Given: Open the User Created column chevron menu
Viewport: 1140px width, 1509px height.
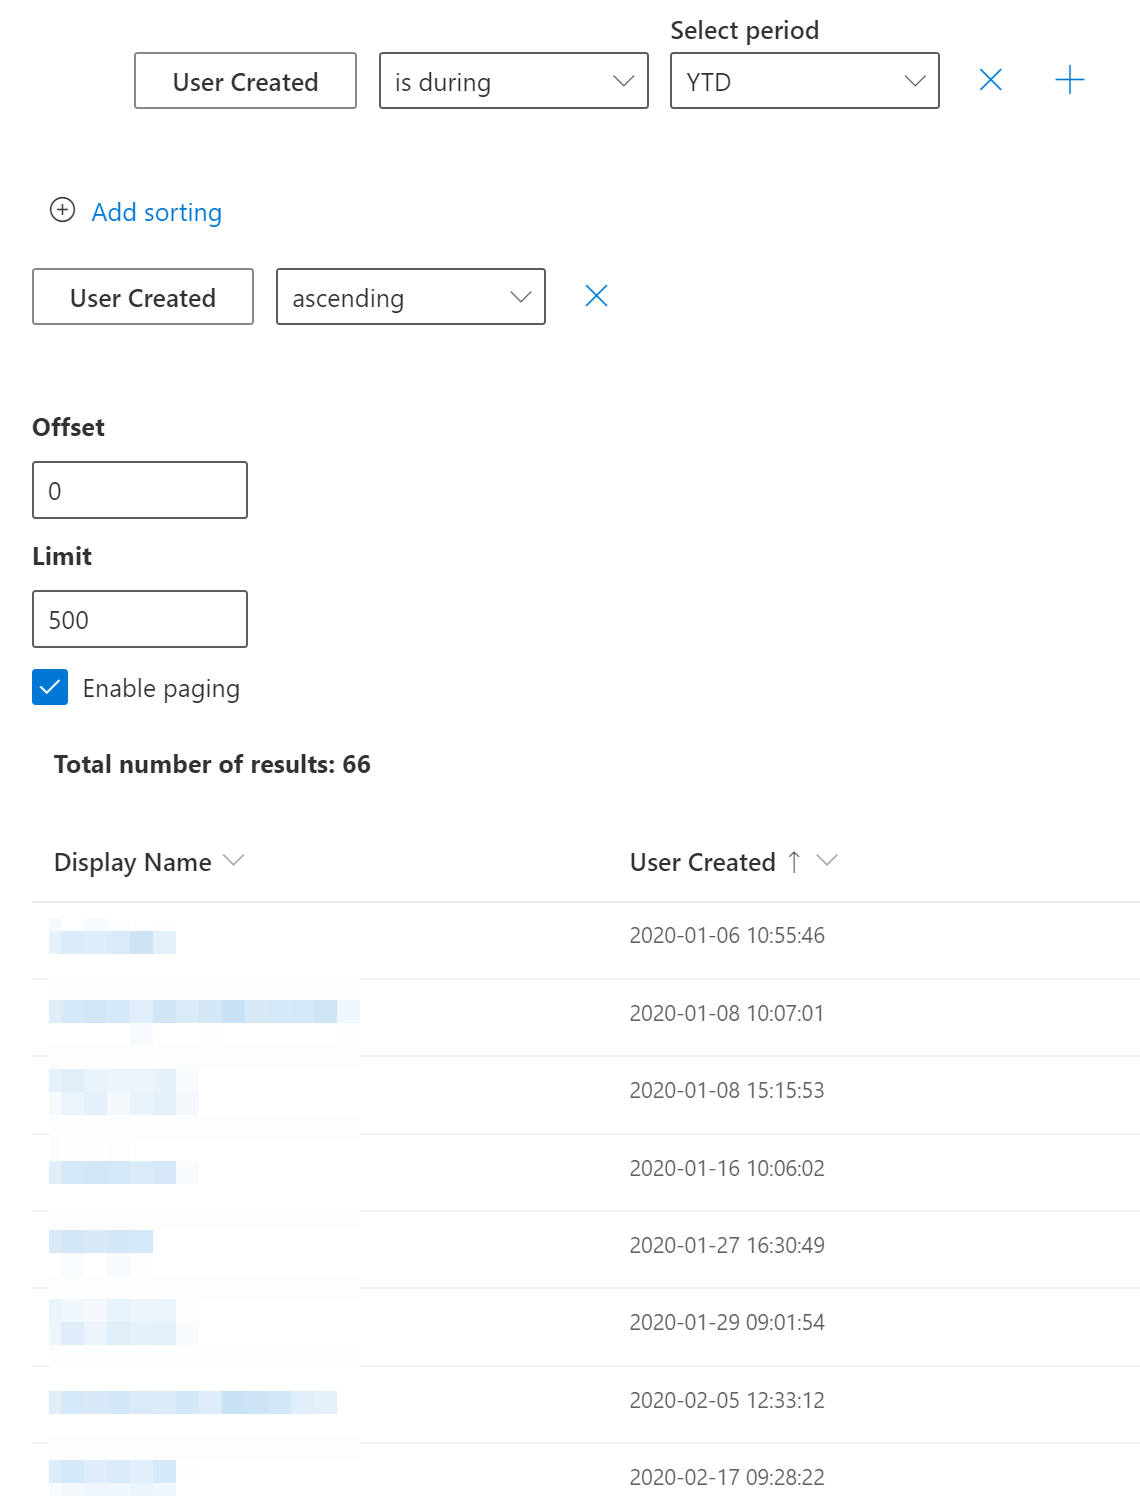Looking at the screenshot, I should 827,861.
